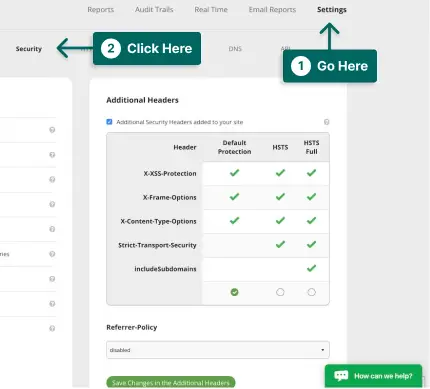The height and width of the screenshot is (389, 430).
Task: Open the Settings tab
Action: (x=332, y=10)
